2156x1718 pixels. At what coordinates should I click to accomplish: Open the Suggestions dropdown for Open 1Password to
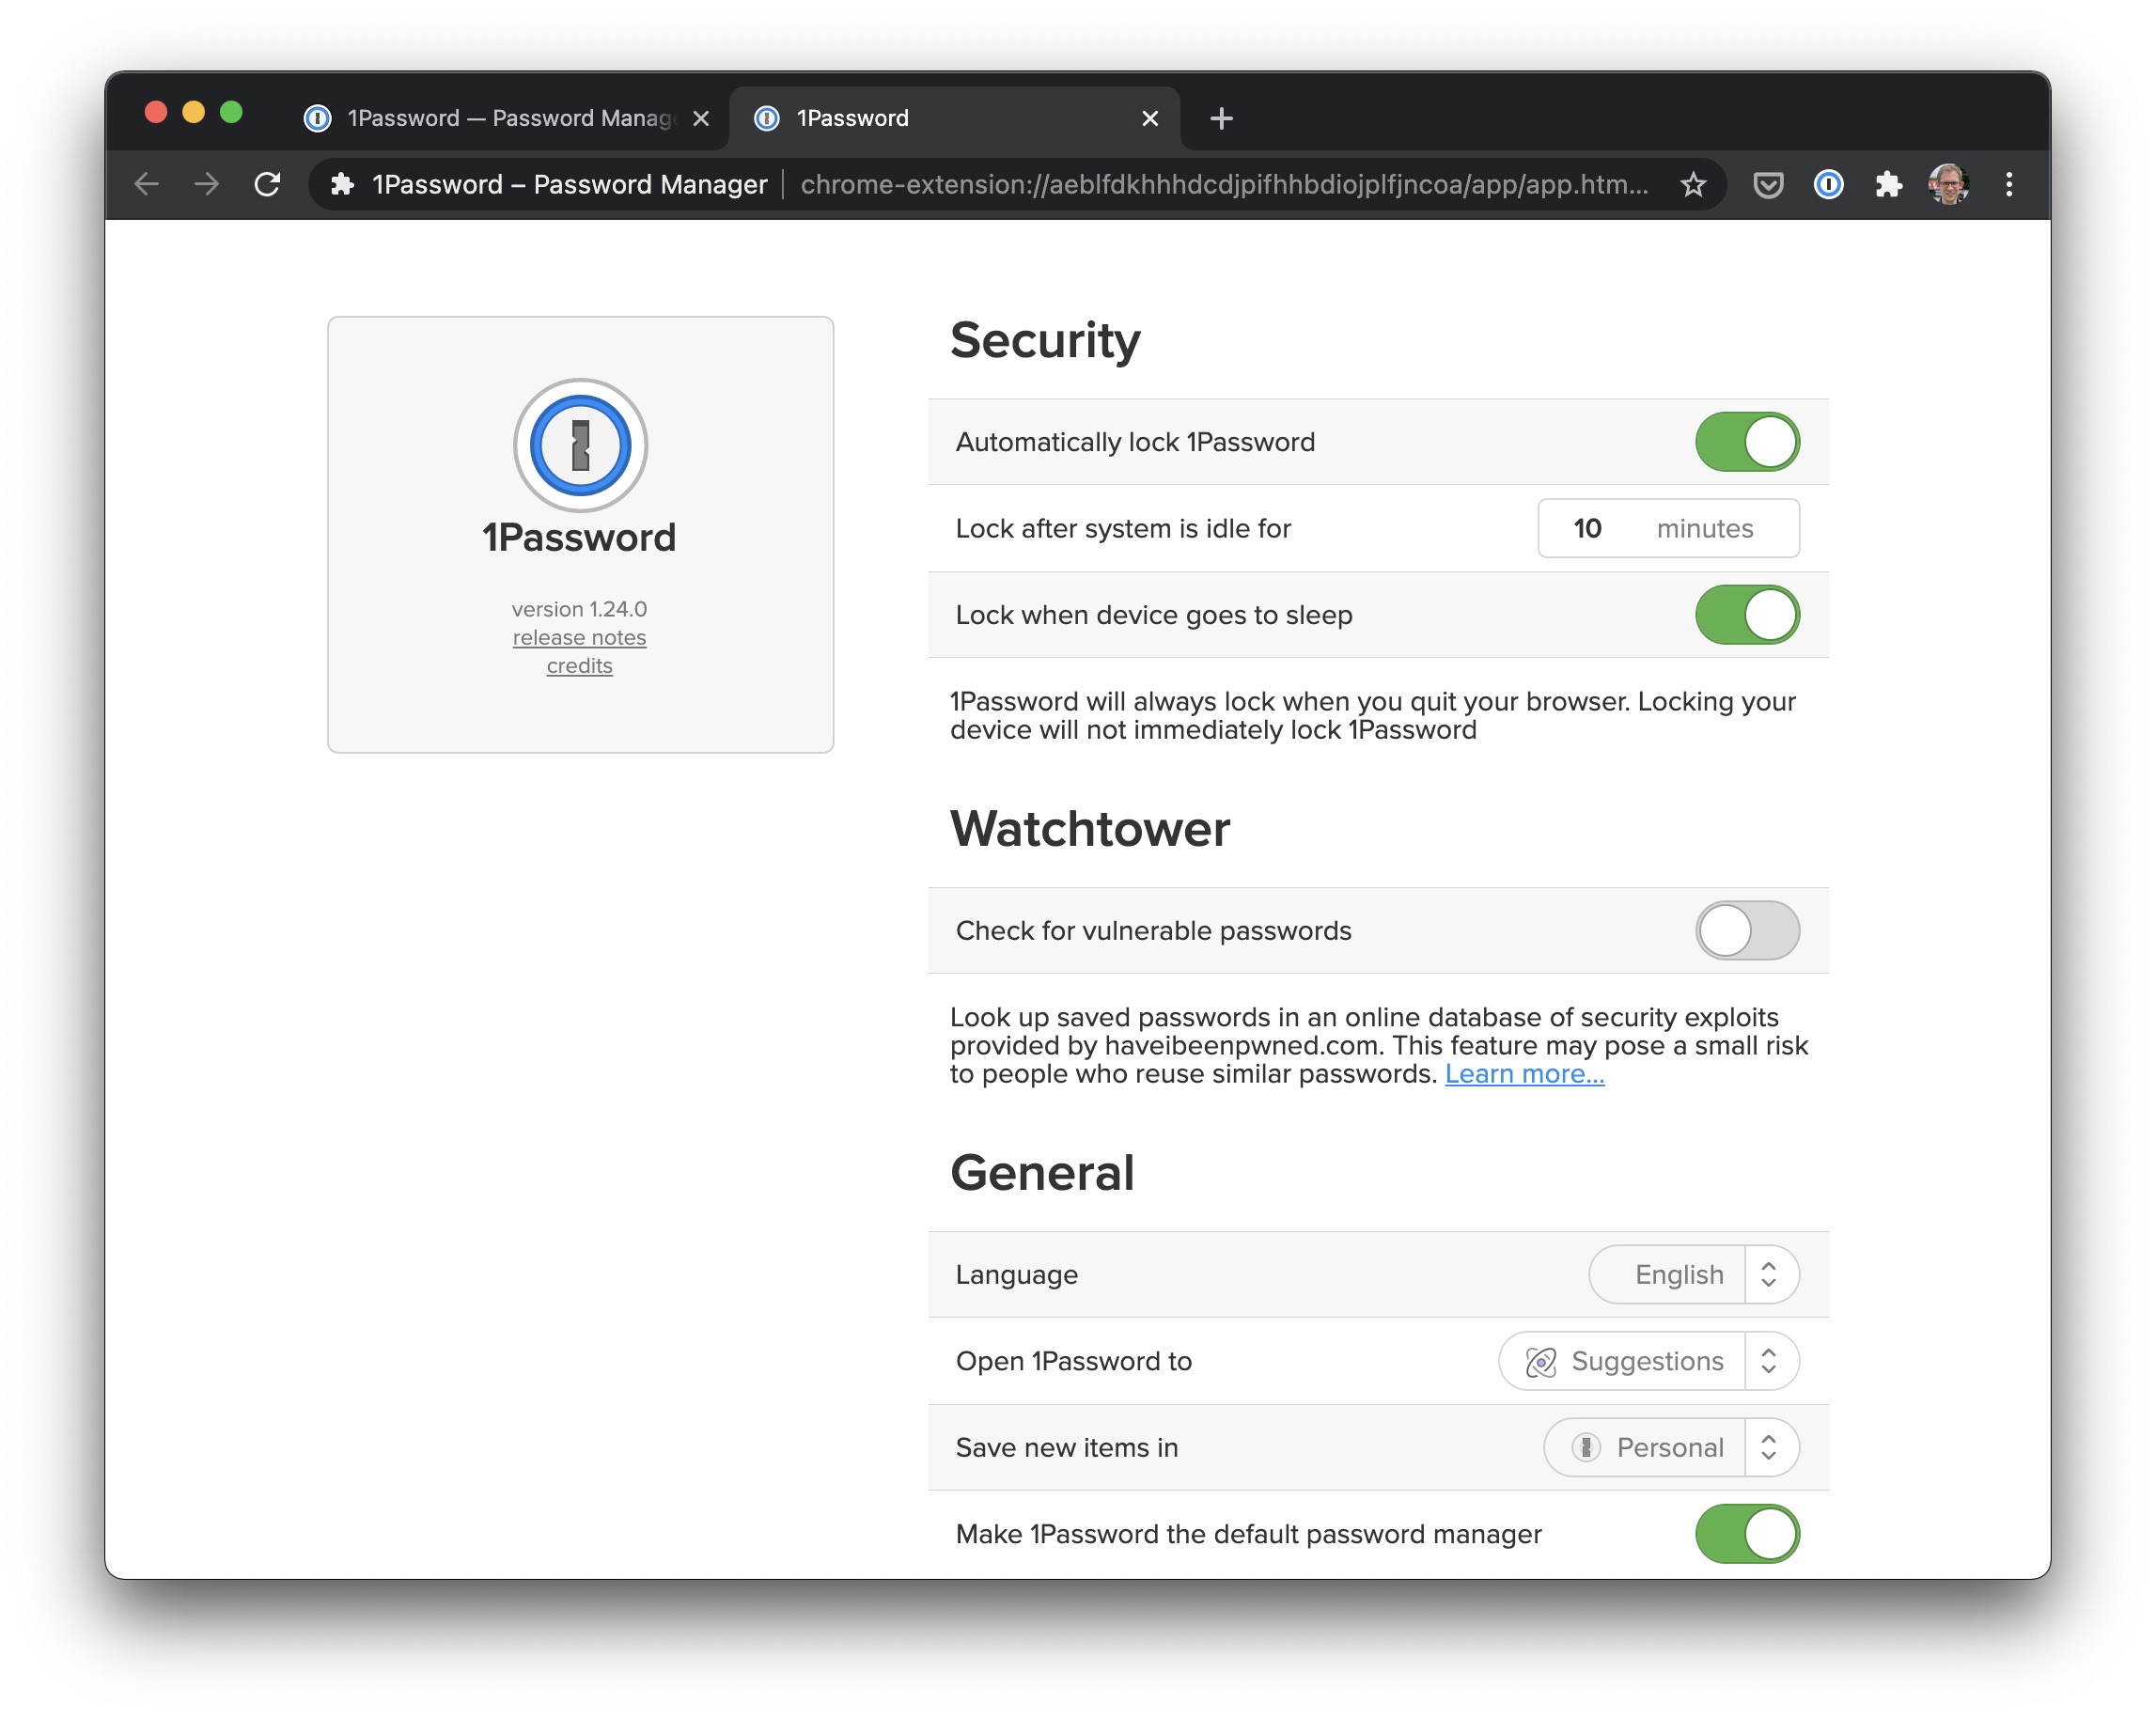(1648, 1361)
